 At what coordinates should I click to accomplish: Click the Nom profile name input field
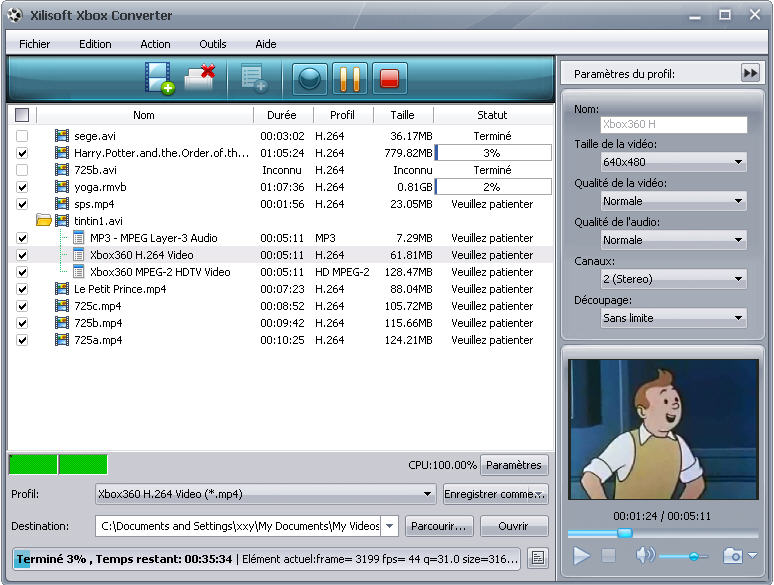pyautogui.click(x=673, y=124)
